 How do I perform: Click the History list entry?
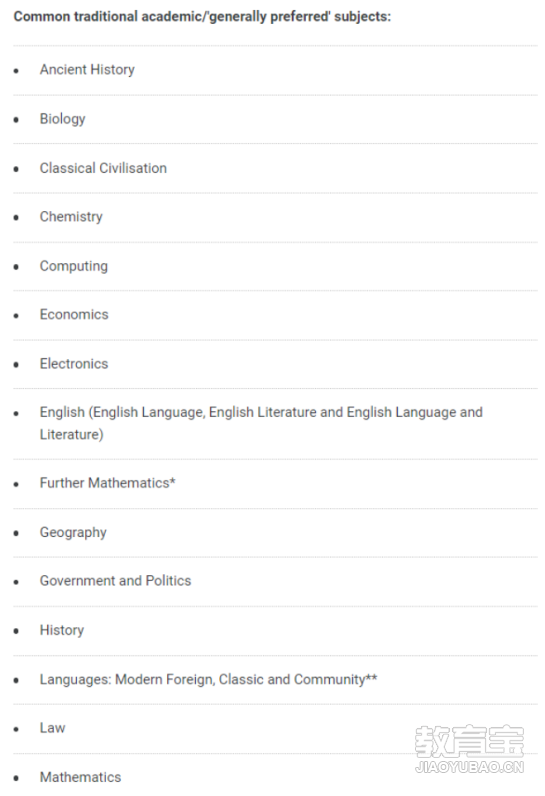pyautogui.click(x=62, y=631)
